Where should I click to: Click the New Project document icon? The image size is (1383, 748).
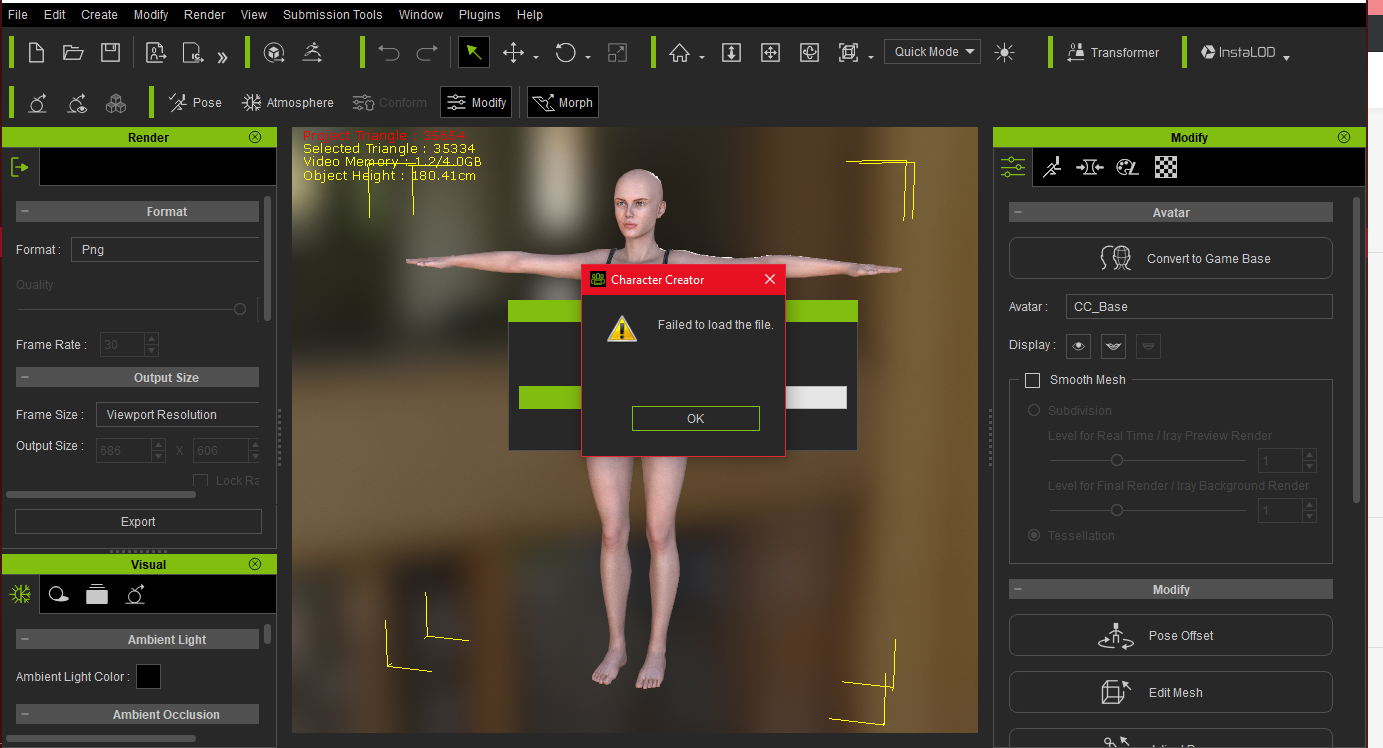[37, 53]
